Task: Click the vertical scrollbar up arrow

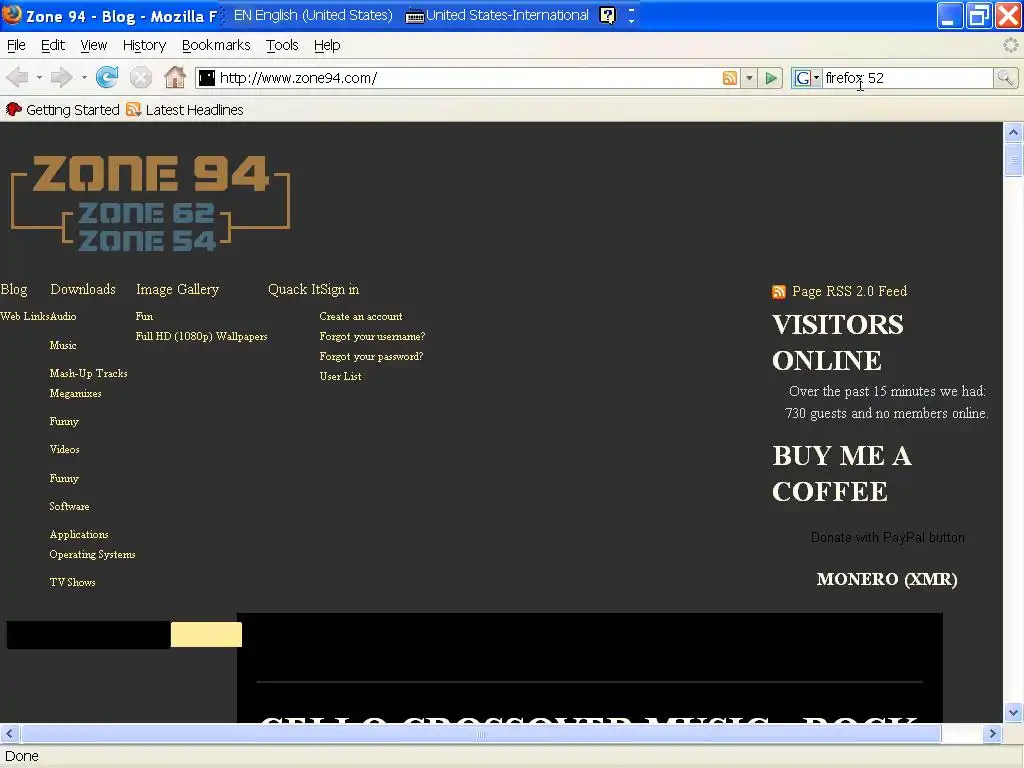Action: [1013, 133]
